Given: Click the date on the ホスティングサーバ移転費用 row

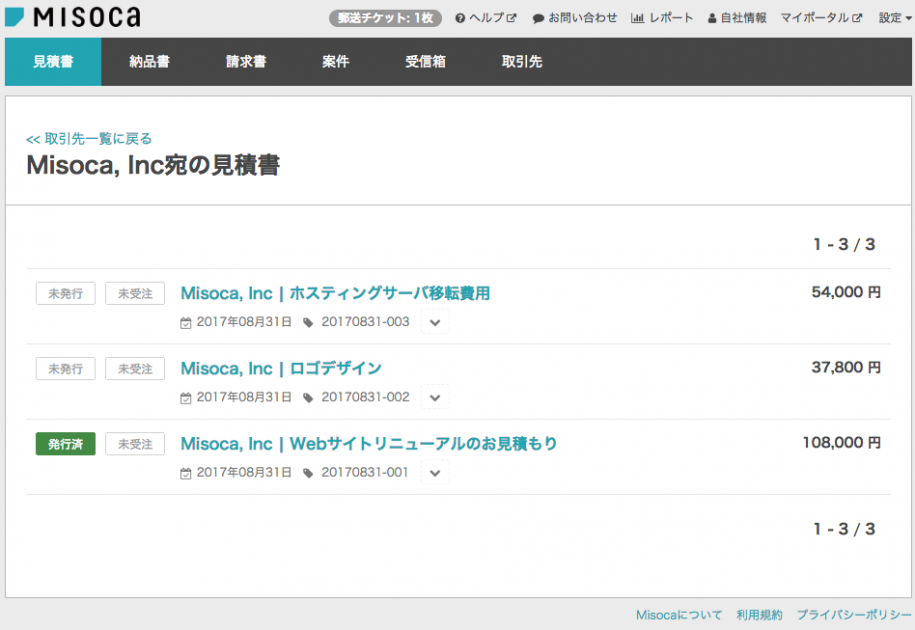Looking at the screenshot, I should pos(244,322).
